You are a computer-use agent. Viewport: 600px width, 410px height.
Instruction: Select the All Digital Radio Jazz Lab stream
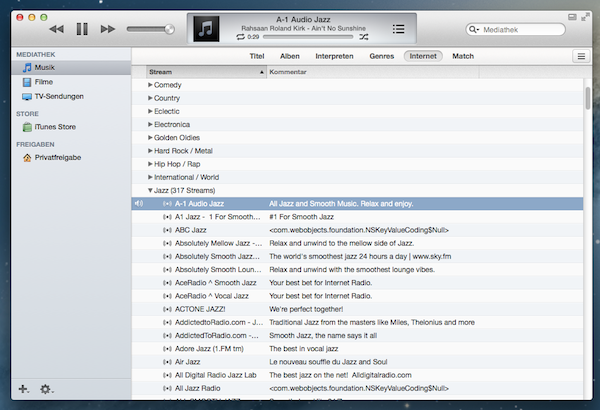[x=357, y=375]
